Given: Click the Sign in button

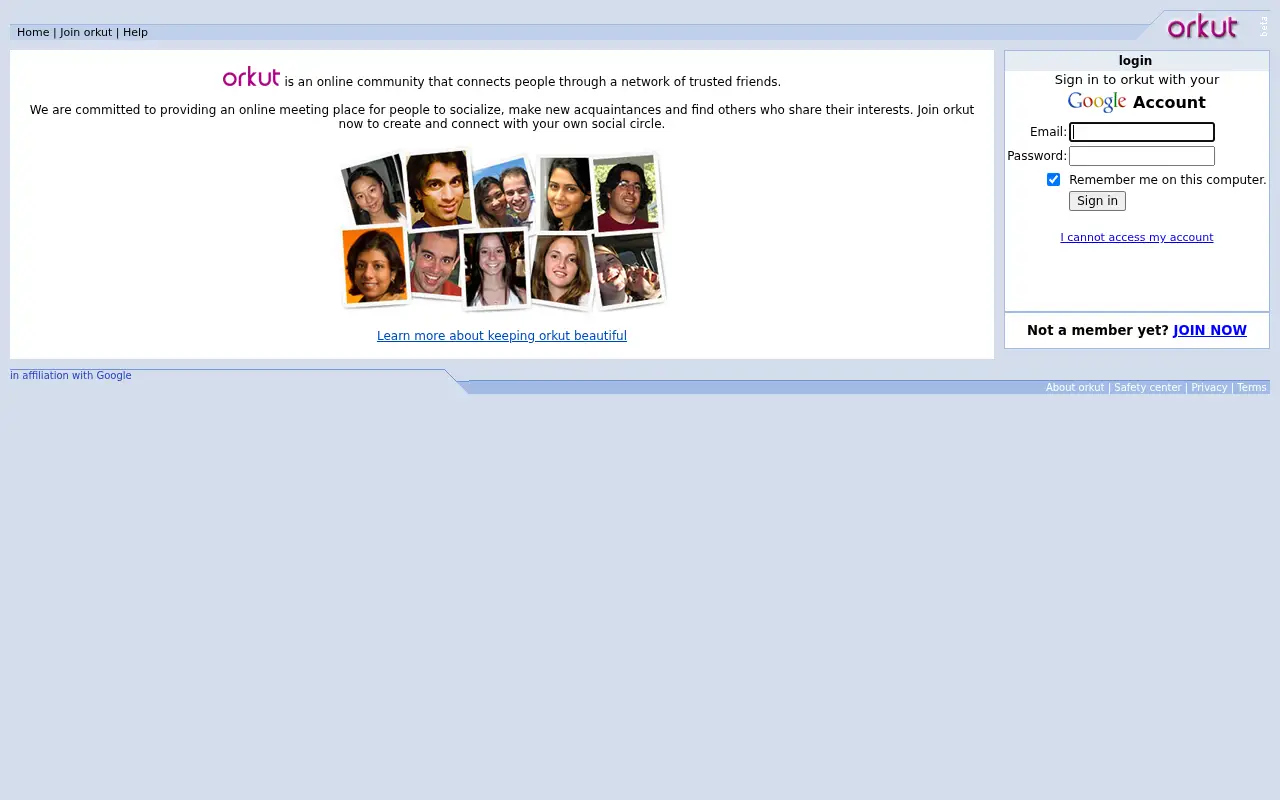Looking at the screenshot, I should tap(1097, 201).
